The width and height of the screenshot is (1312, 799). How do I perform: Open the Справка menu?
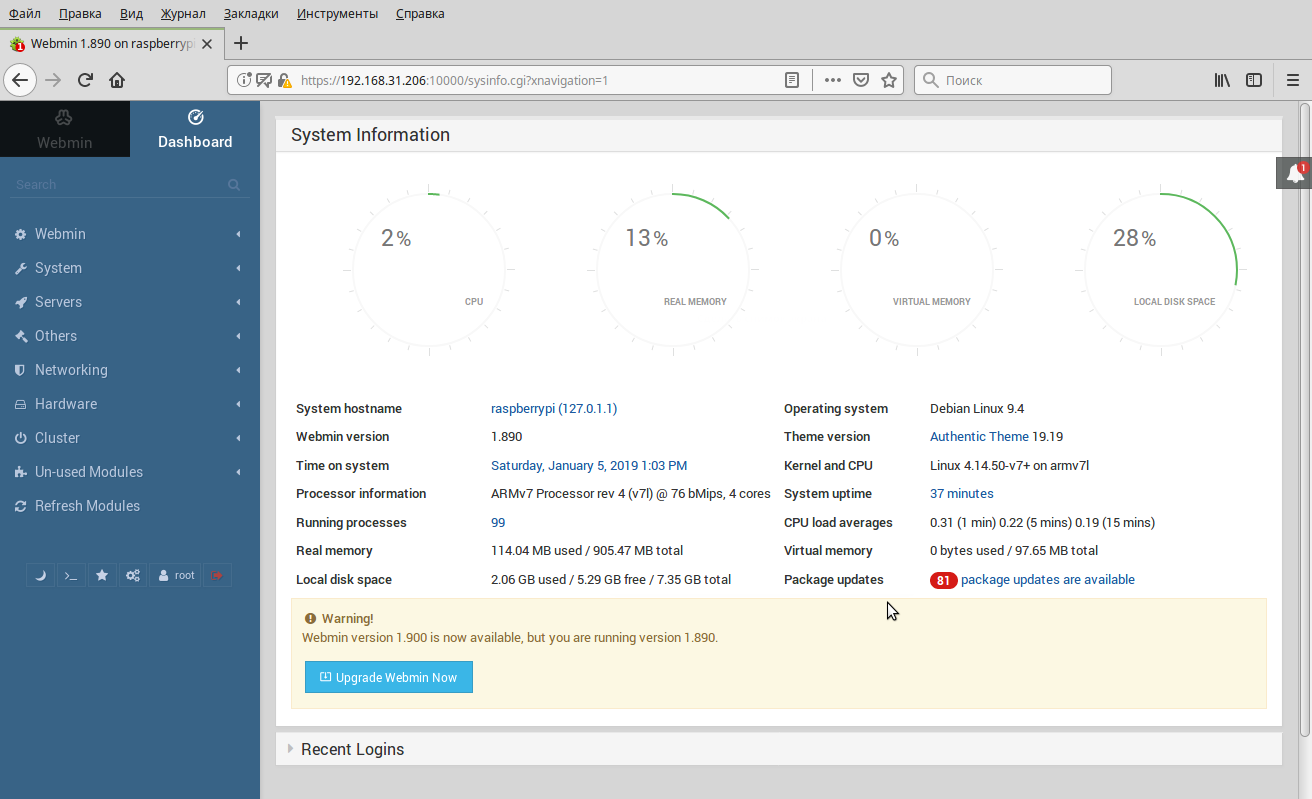coord(420,14)
